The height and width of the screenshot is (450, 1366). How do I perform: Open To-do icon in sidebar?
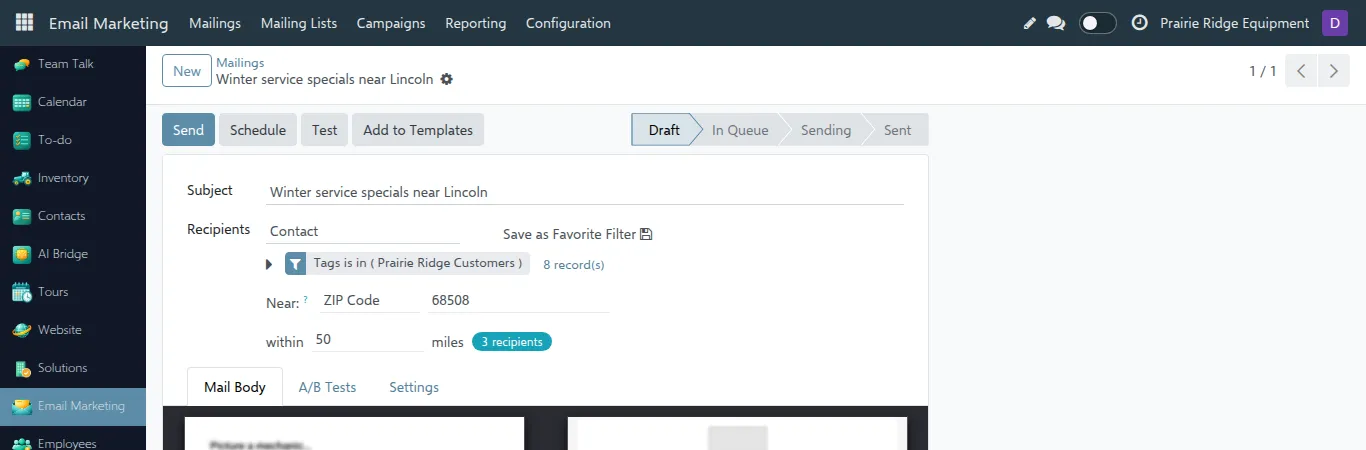[21, 140]
